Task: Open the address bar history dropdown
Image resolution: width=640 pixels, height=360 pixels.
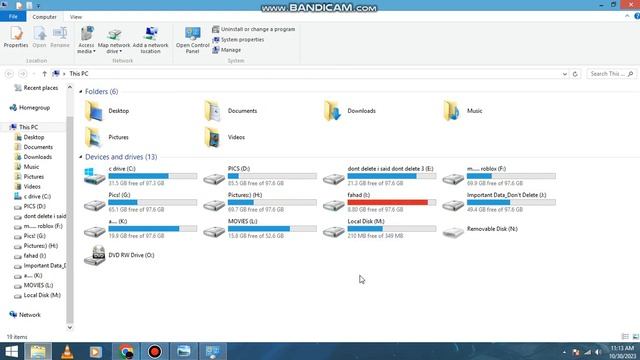Action: pyautogui.click(x=564, y=74)
